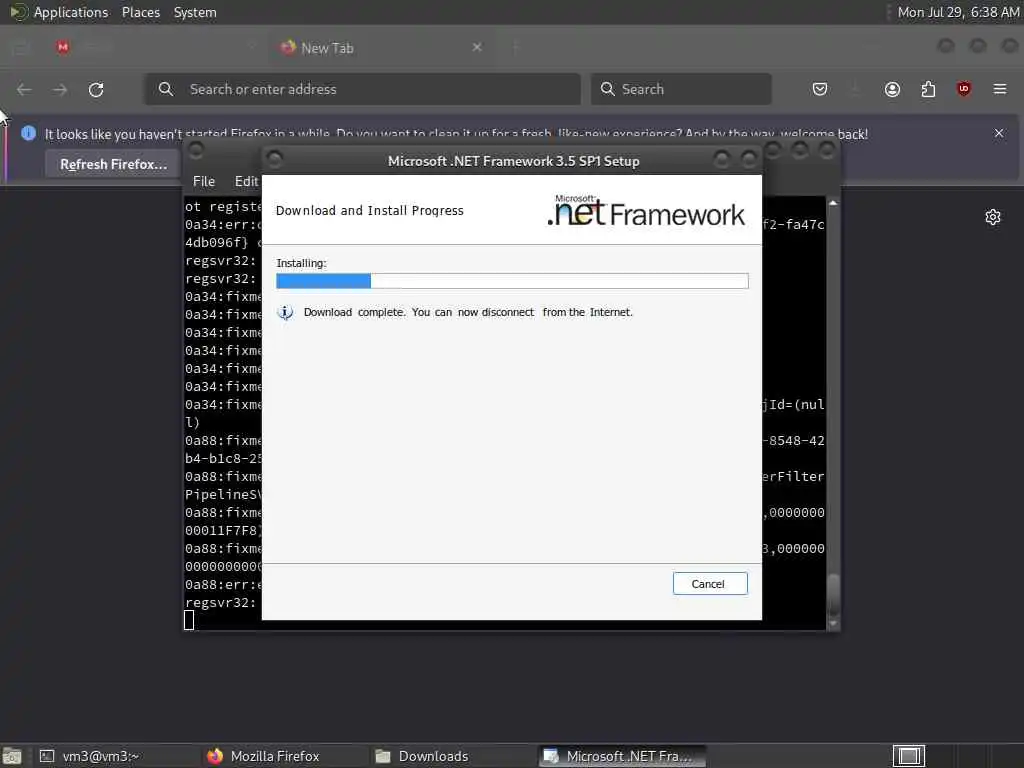
Task: Open New Tab page settings gear
Action: (993, 217)
